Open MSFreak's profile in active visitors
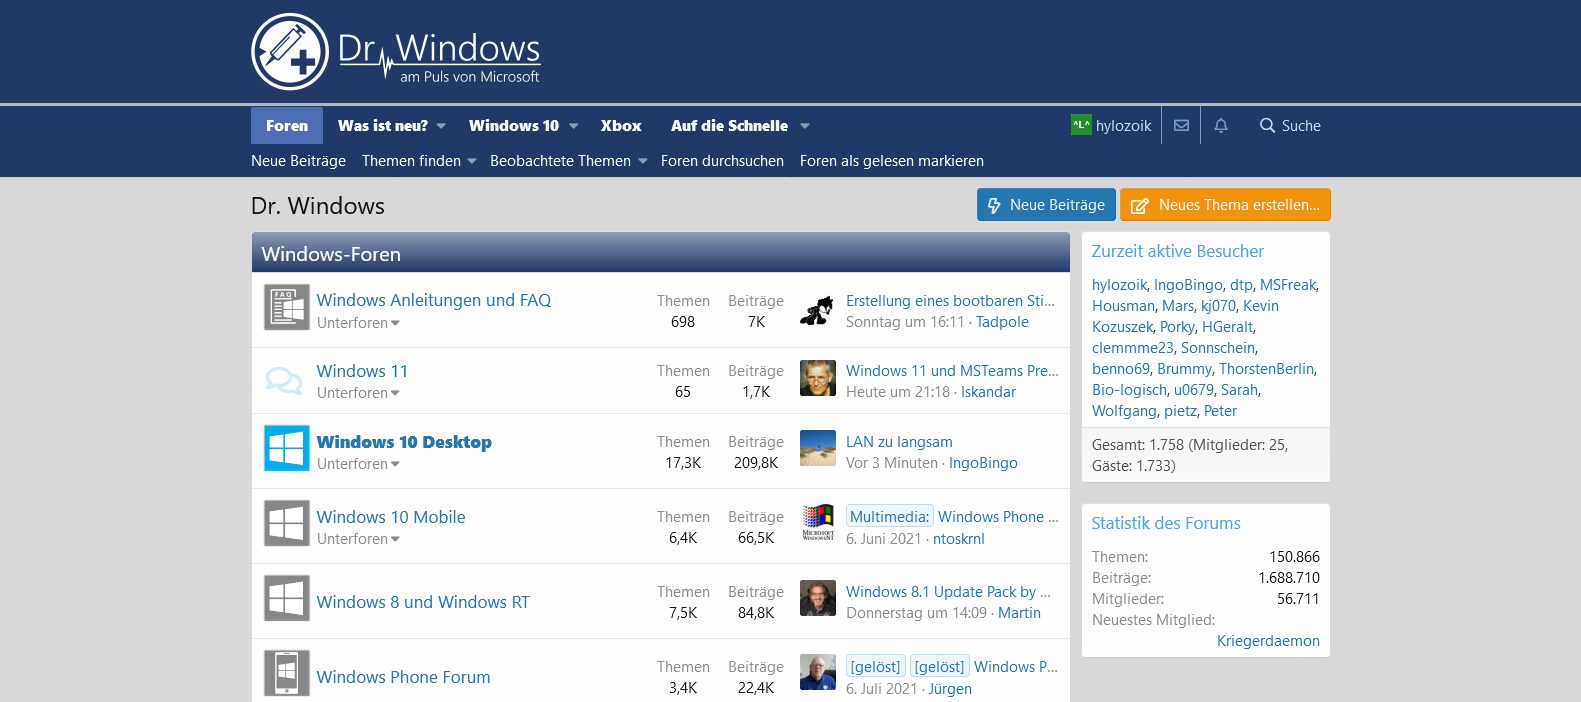The image size is (1581, 702). pos(1288,285)
